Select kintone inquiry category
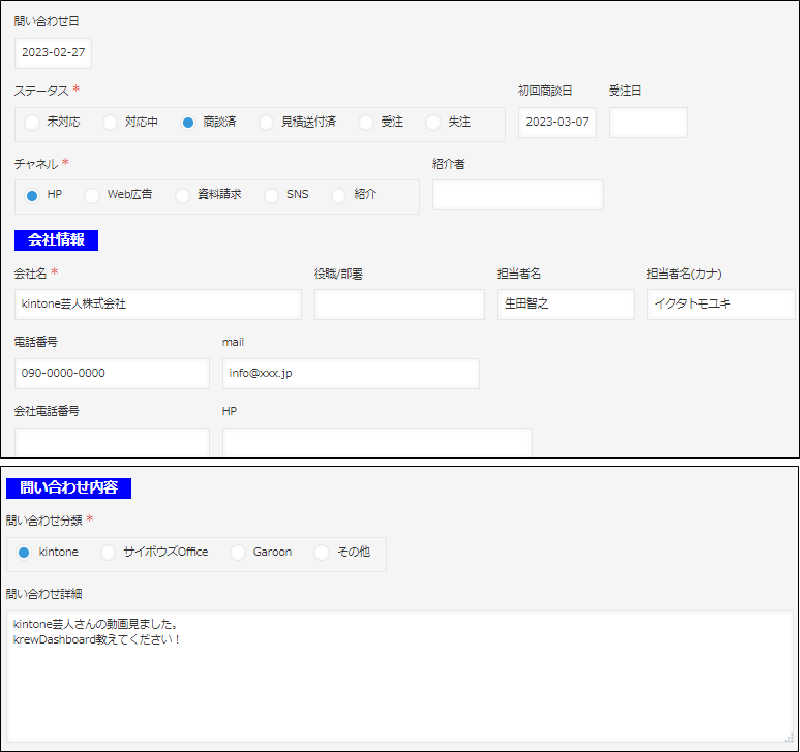Viewport: 800px width, 752px height. (23, 553)
